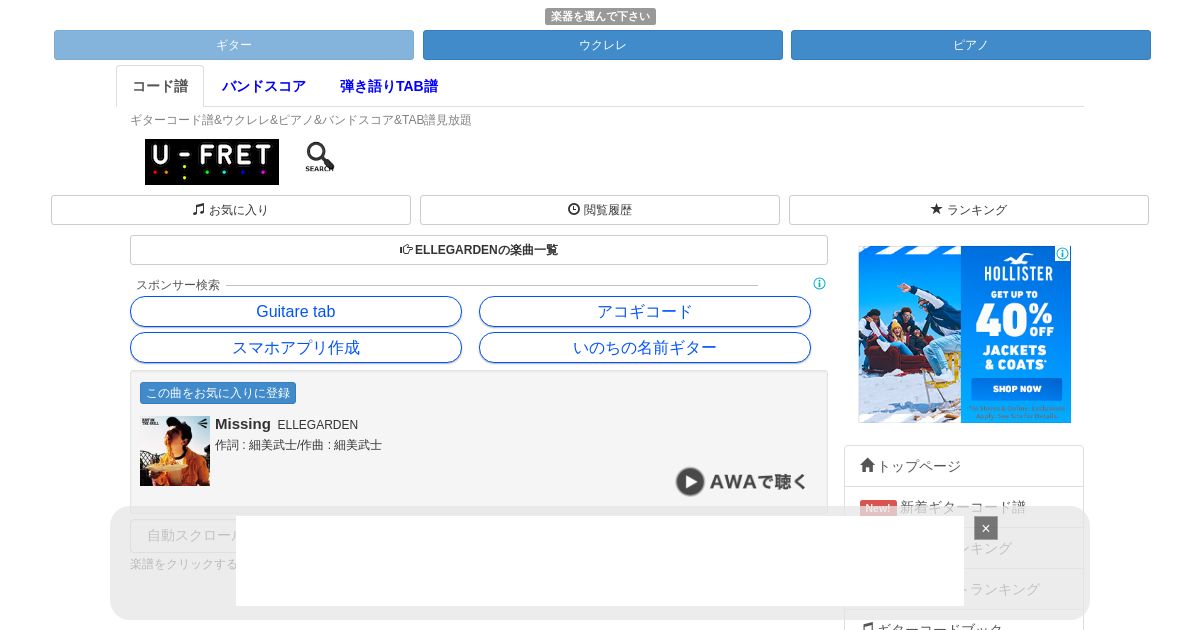
Task: Click the song title Missing
Action: tap(243, 424)
